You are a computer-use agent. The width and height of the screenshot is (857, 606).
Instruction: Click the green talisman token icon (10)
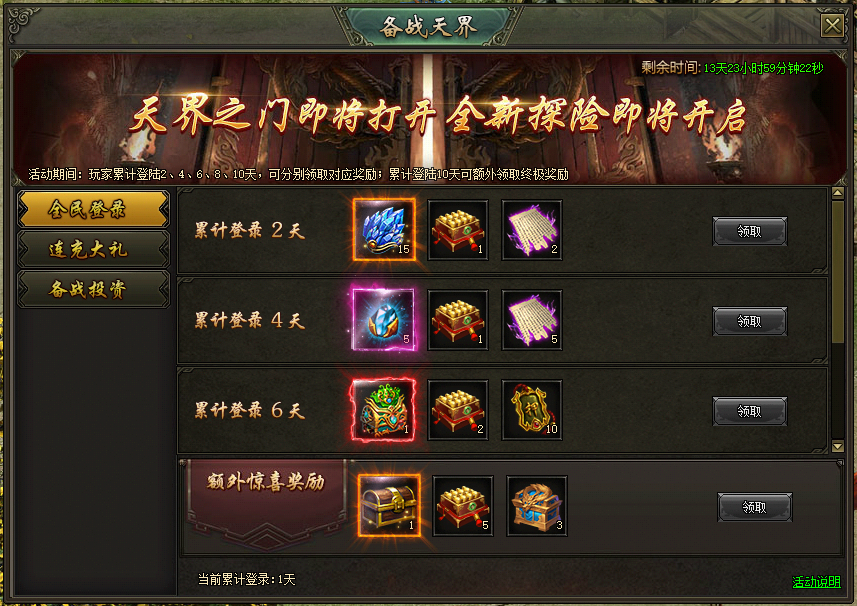(532, 410)
